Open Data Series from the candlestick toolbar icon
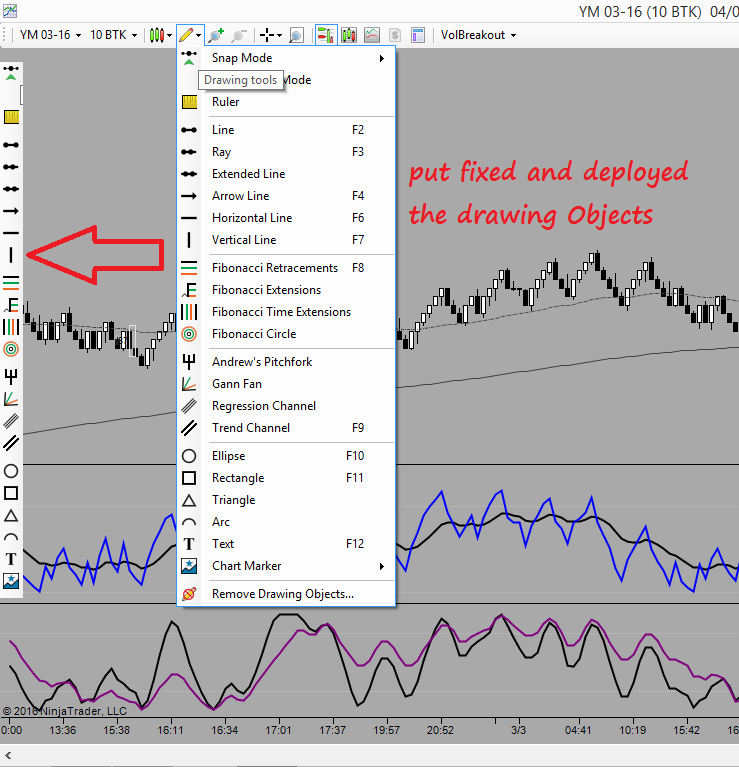Screen dimensions: 739x767 point(349,35)
